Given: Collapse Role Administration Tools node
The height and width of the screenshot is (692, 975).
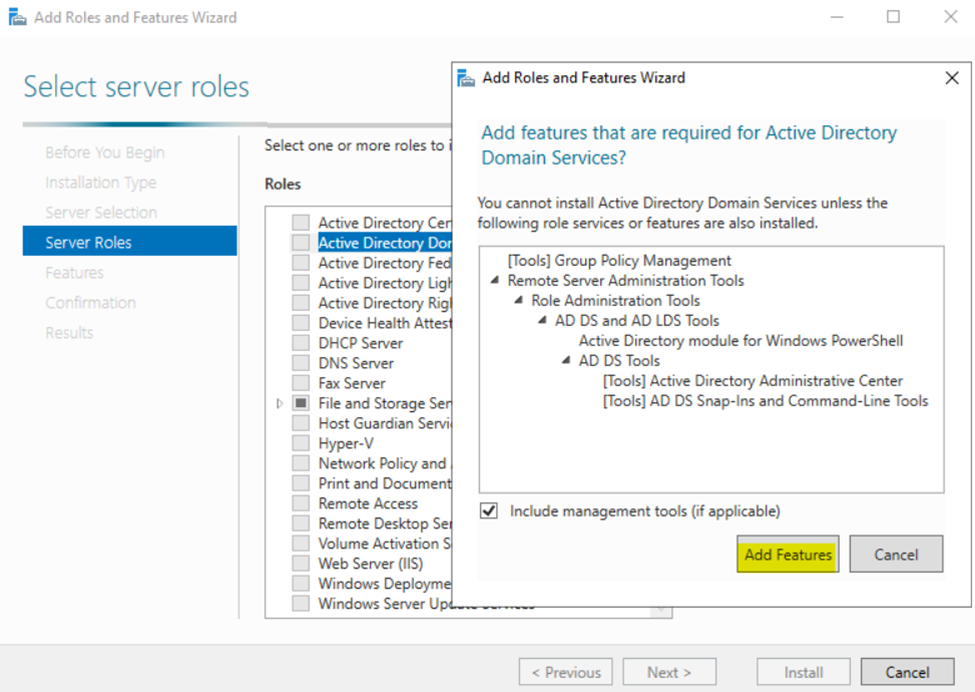Looking at the screenshot, I should coord(519,300).
